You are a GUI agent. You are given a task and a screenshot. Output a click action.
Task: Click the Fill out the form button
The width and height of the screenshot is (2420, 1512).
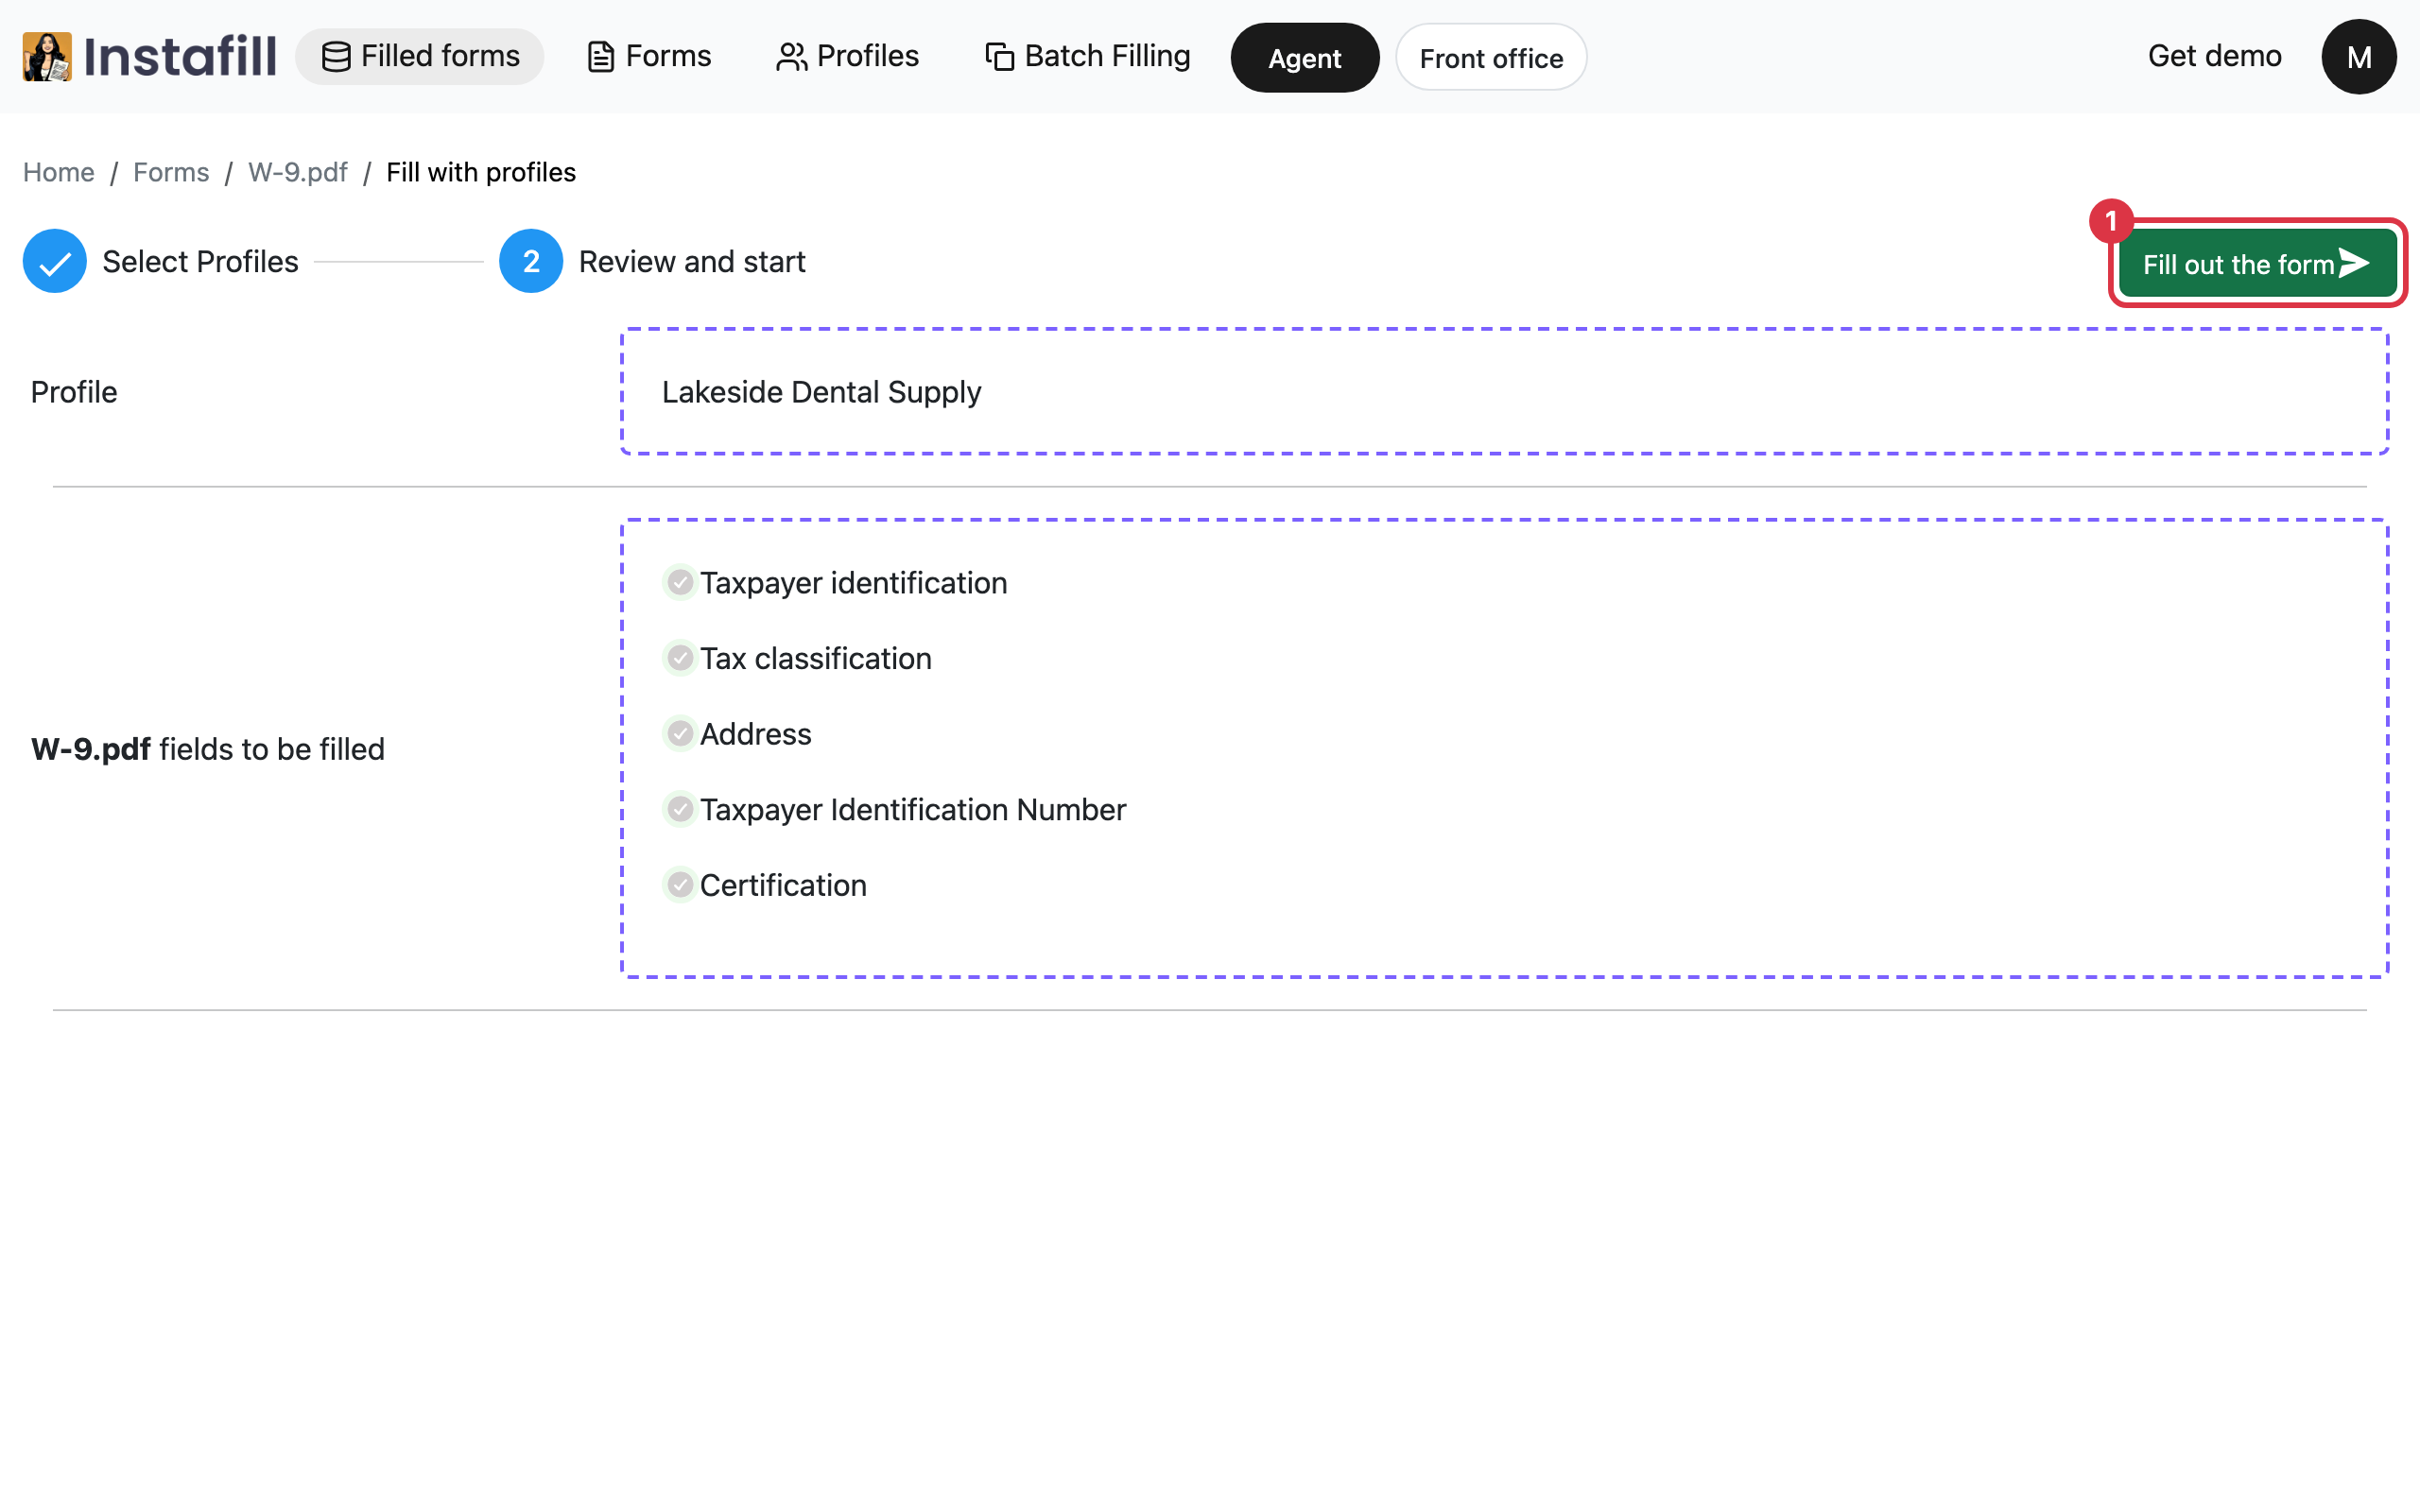pyautogui.click(x=2257, y=264)
